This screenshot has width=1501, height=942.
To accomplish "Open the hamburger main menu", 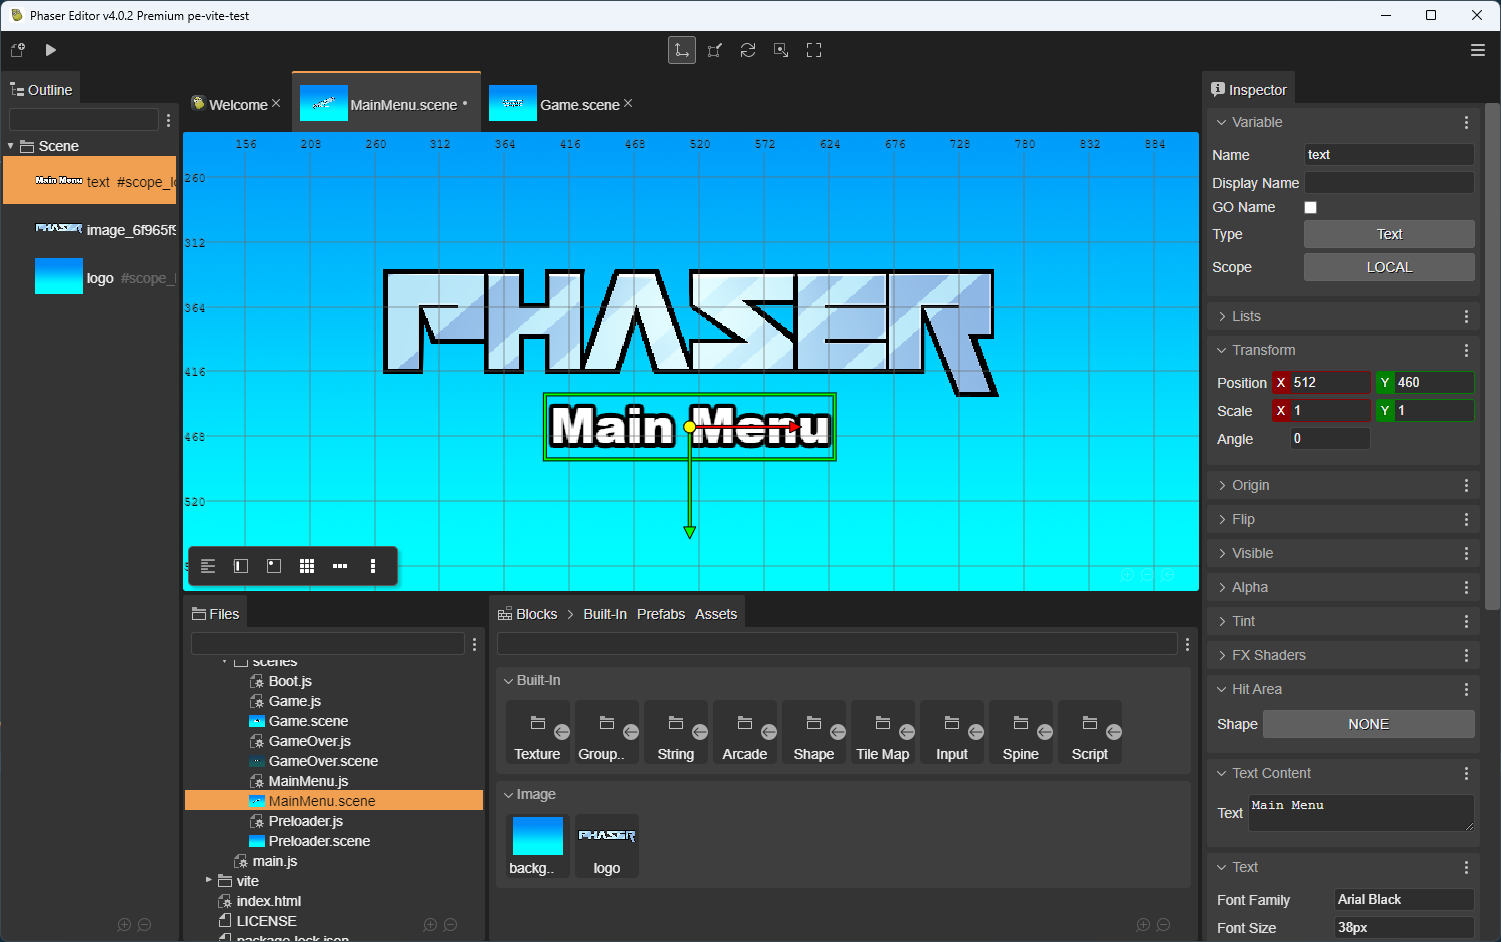I will point(1478,50).
